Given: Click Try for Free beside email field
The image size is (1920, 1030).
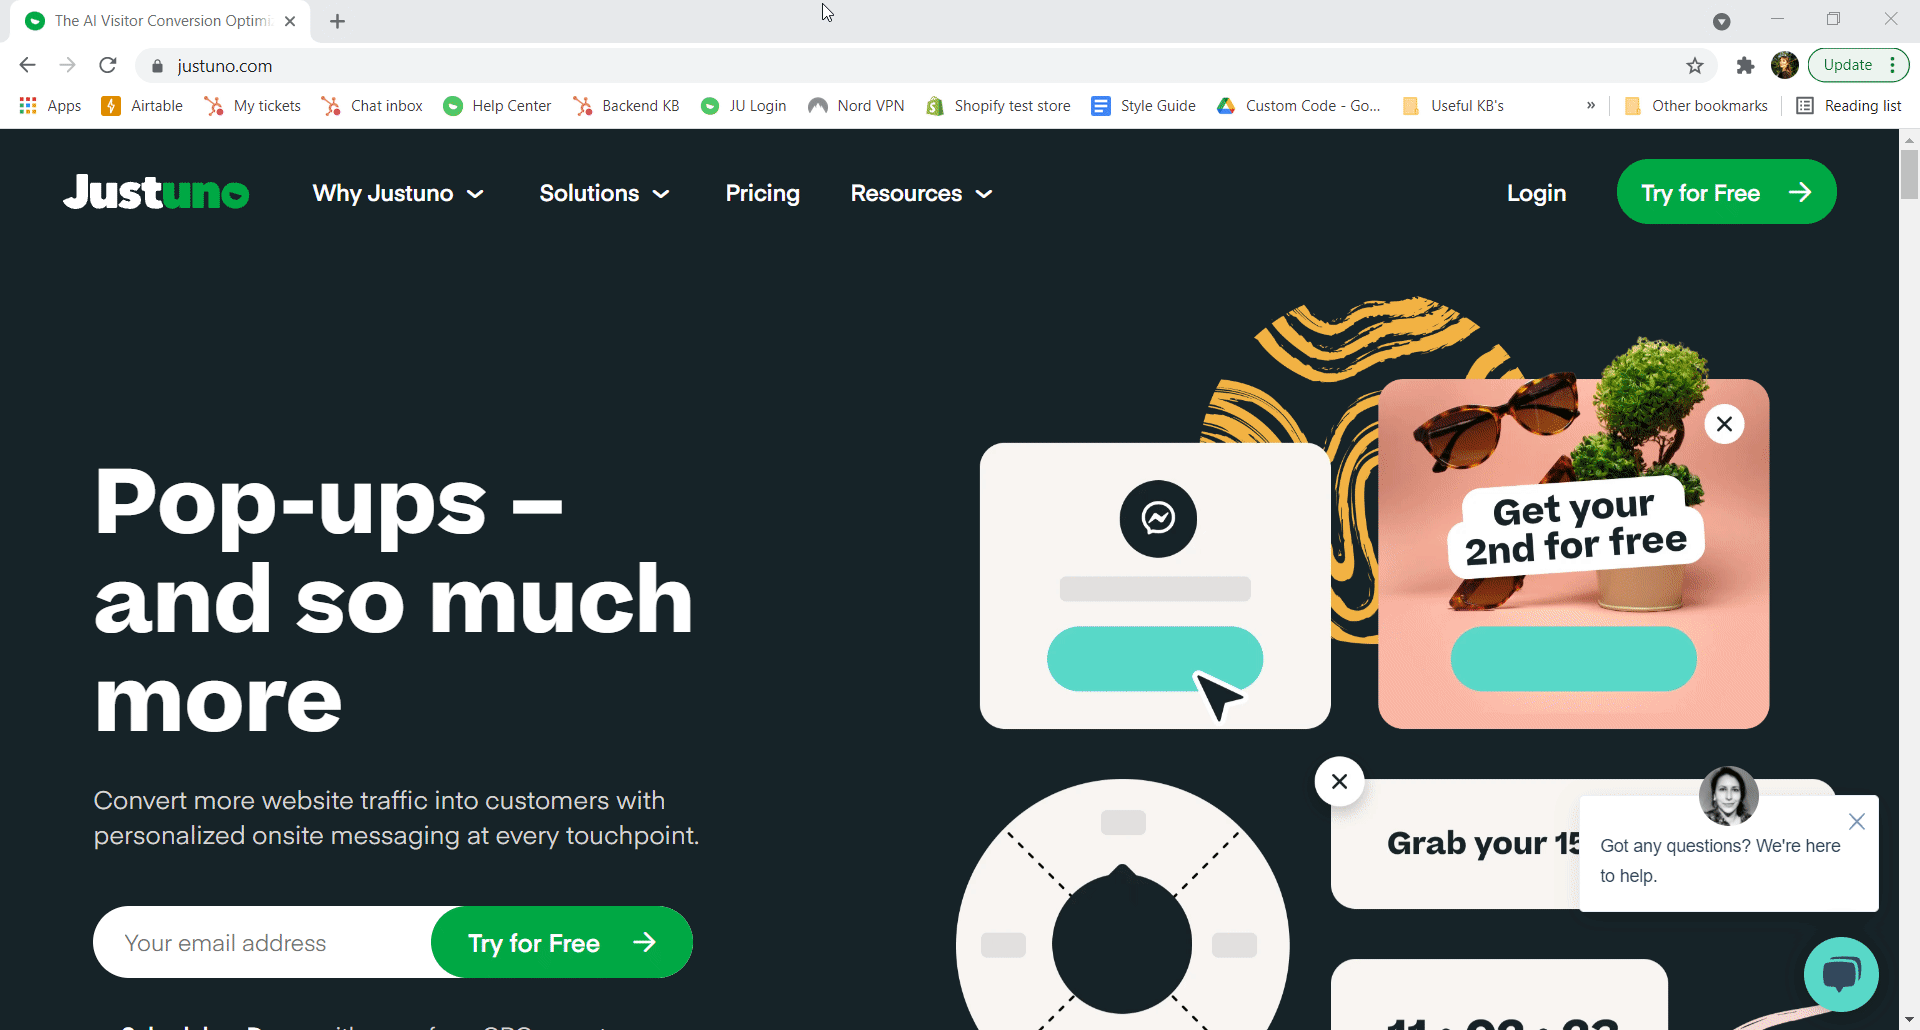Looking at the screenshot, I should [562, 942].
